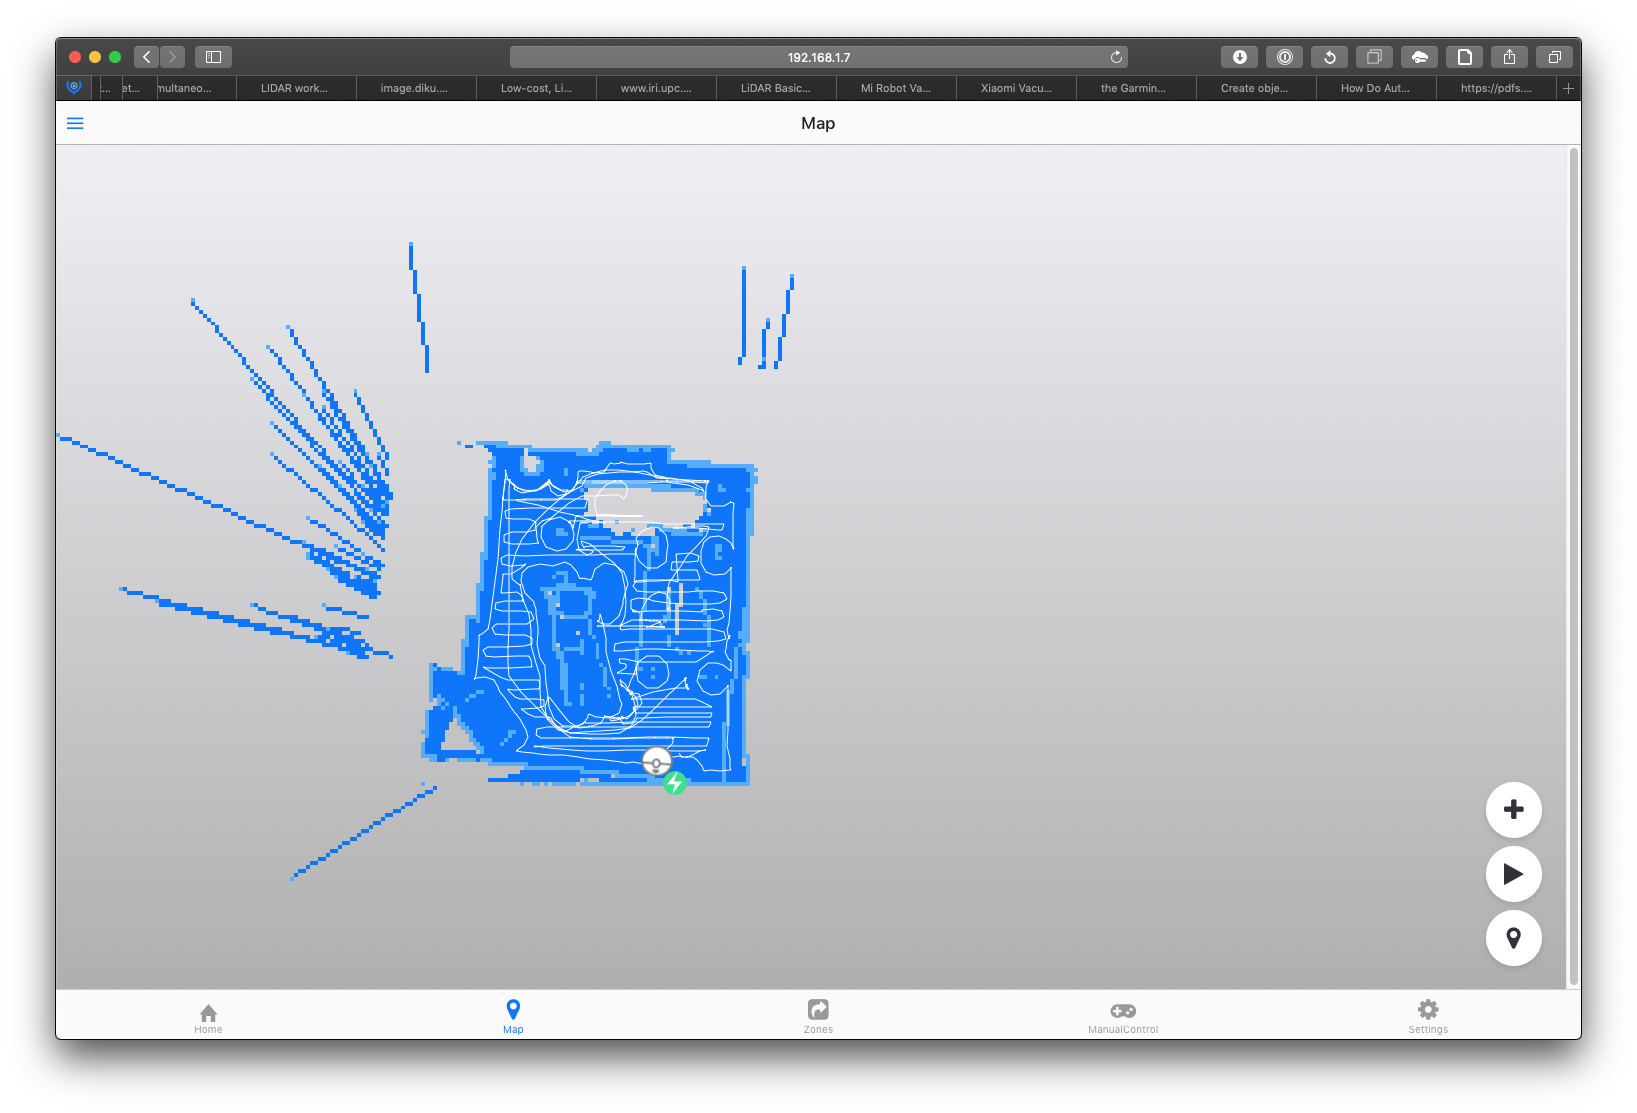Start cleaning with the play button
This screenshot has width=1637, height=1113.
pos(1513,874)
